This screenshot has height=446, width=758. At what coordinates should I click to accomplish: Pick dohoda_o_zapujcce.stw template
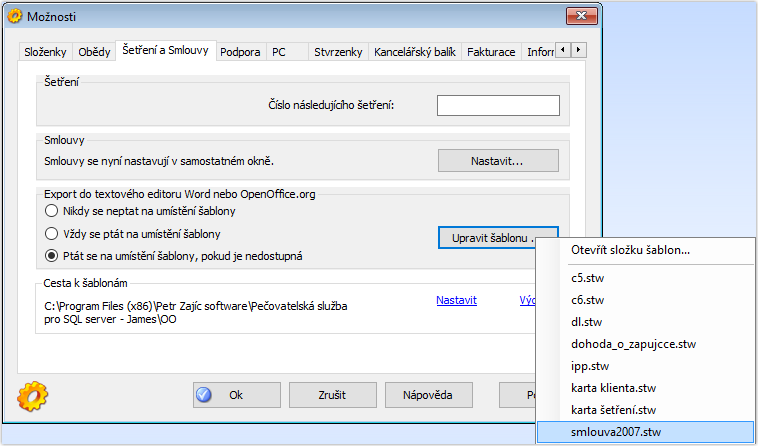632,344
